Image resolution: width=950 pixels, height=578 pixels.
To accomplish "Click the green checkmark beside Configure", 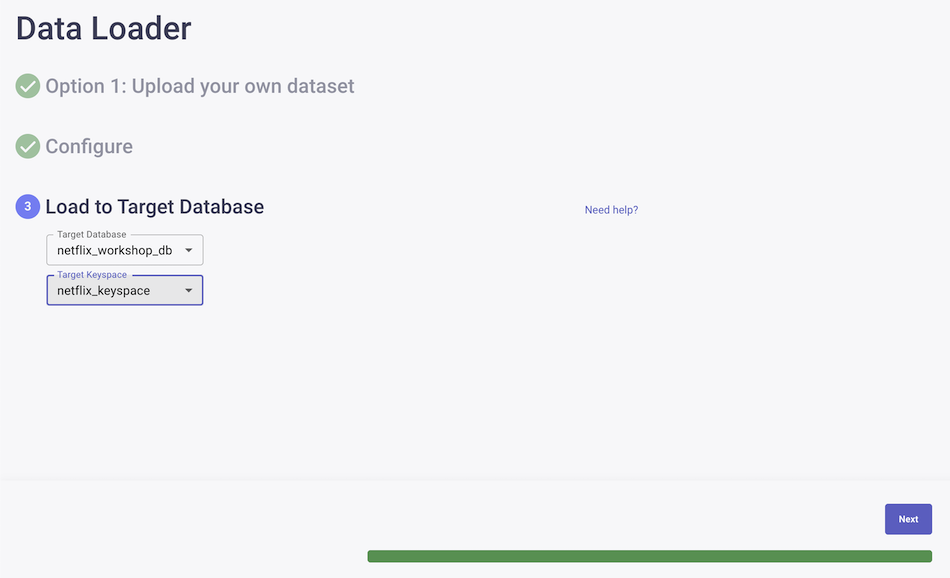I will (27, 146).
